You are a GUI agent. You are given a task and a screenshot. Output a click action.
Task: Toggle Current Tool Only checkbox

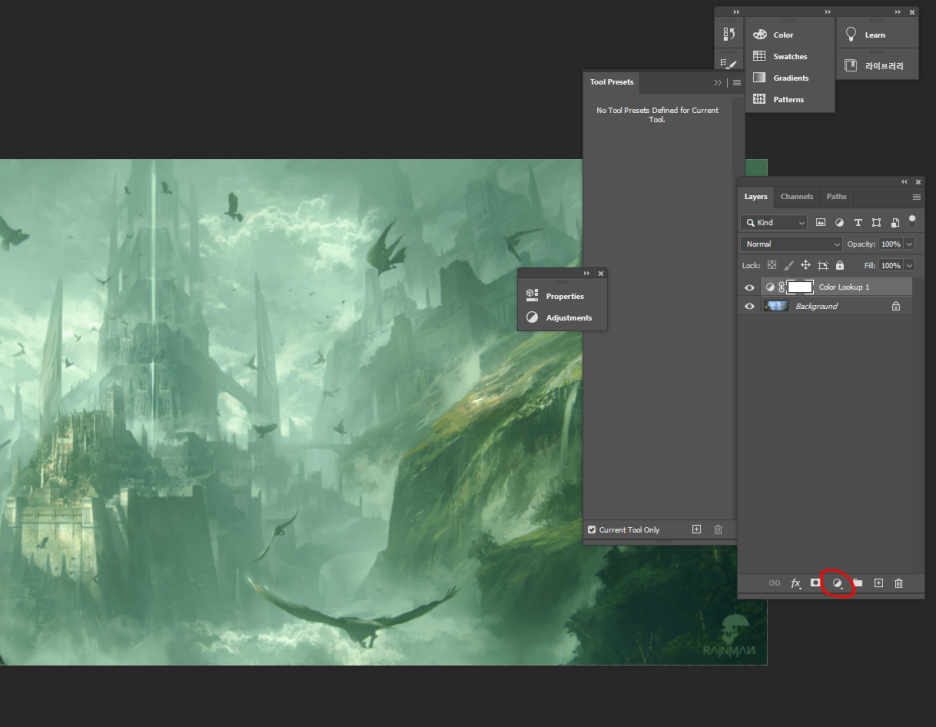[x=592, y=529]
